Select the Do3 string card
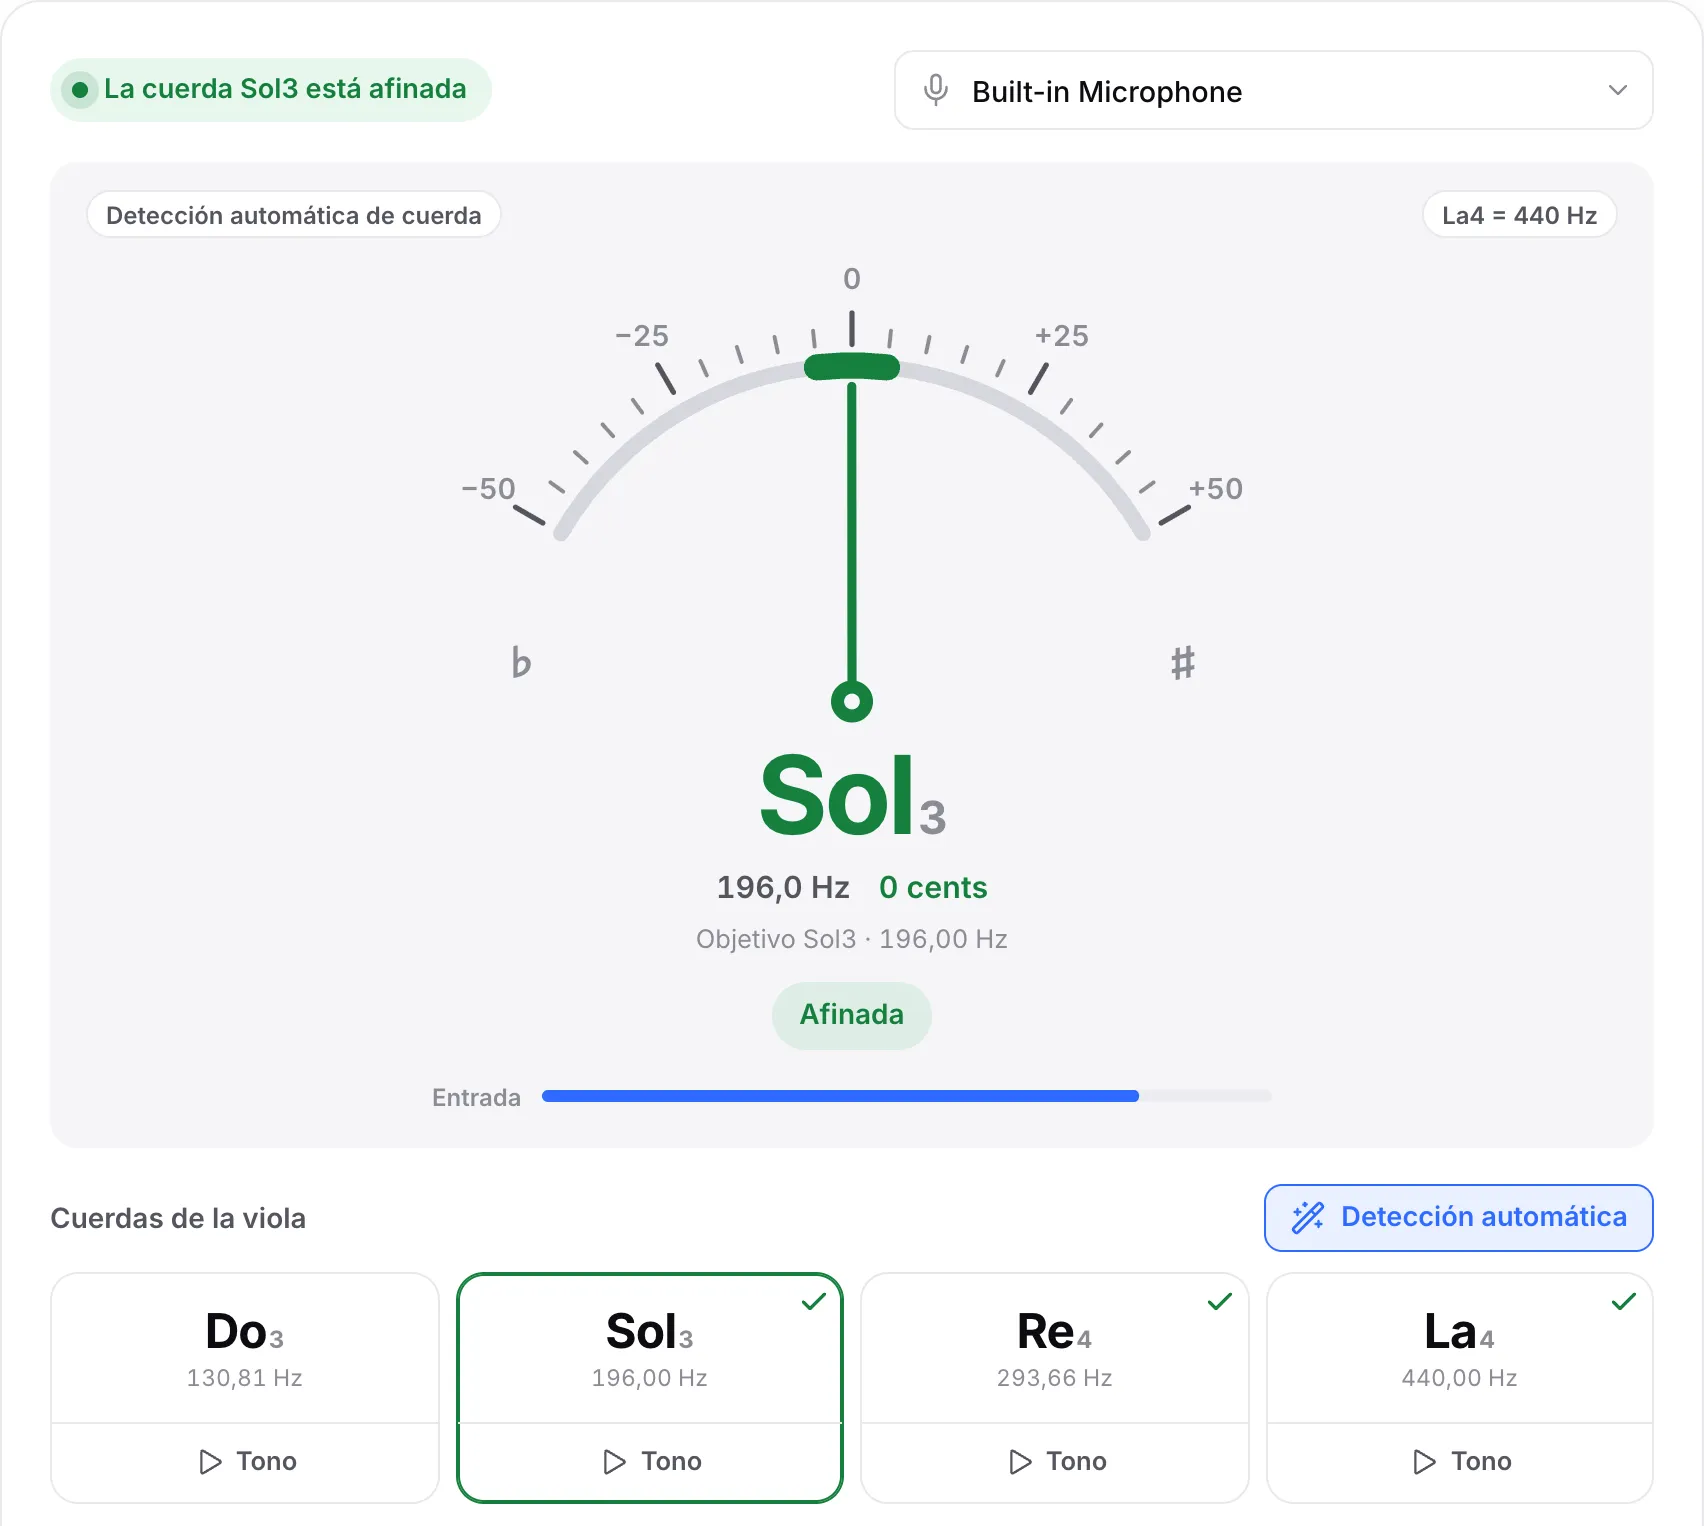 [245, 1348]
